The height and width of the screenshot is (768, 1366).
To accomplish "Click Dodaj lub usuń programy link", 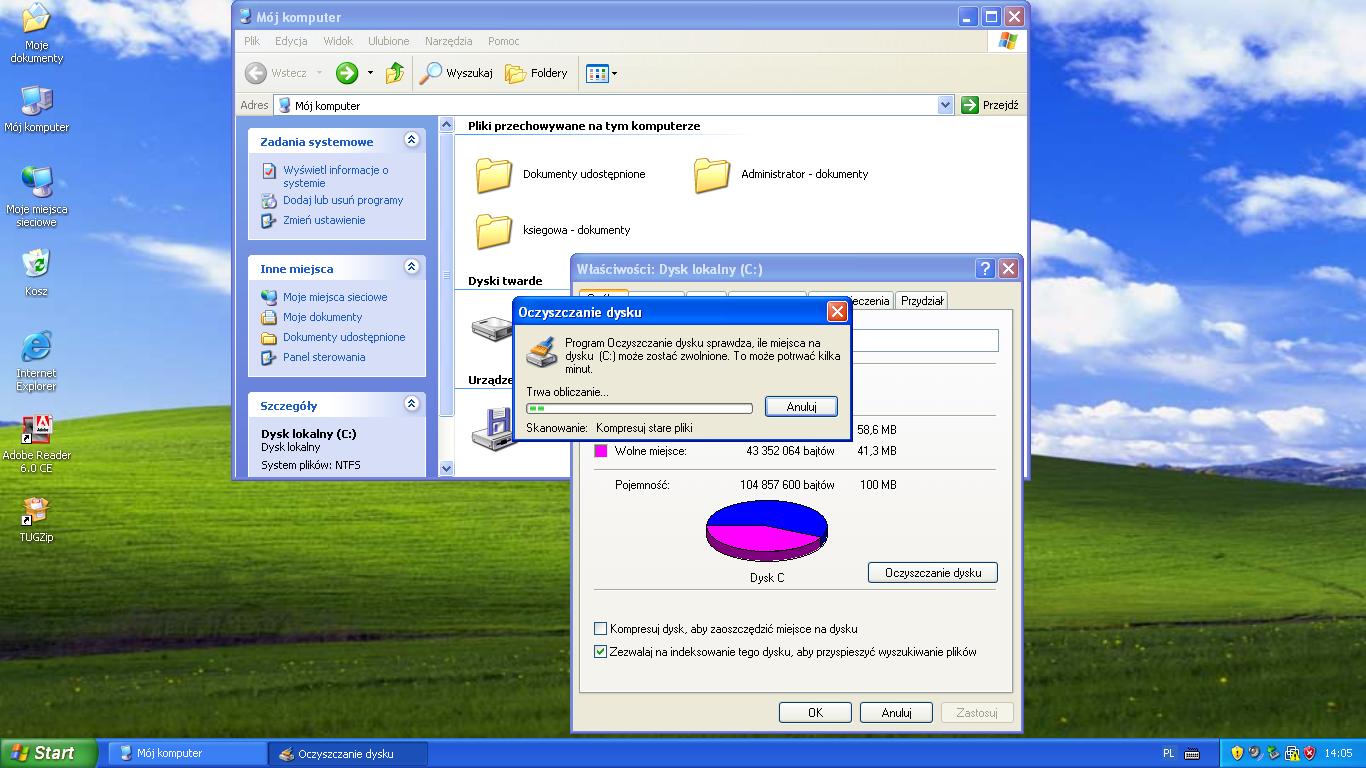I will [x=343, y=200].
